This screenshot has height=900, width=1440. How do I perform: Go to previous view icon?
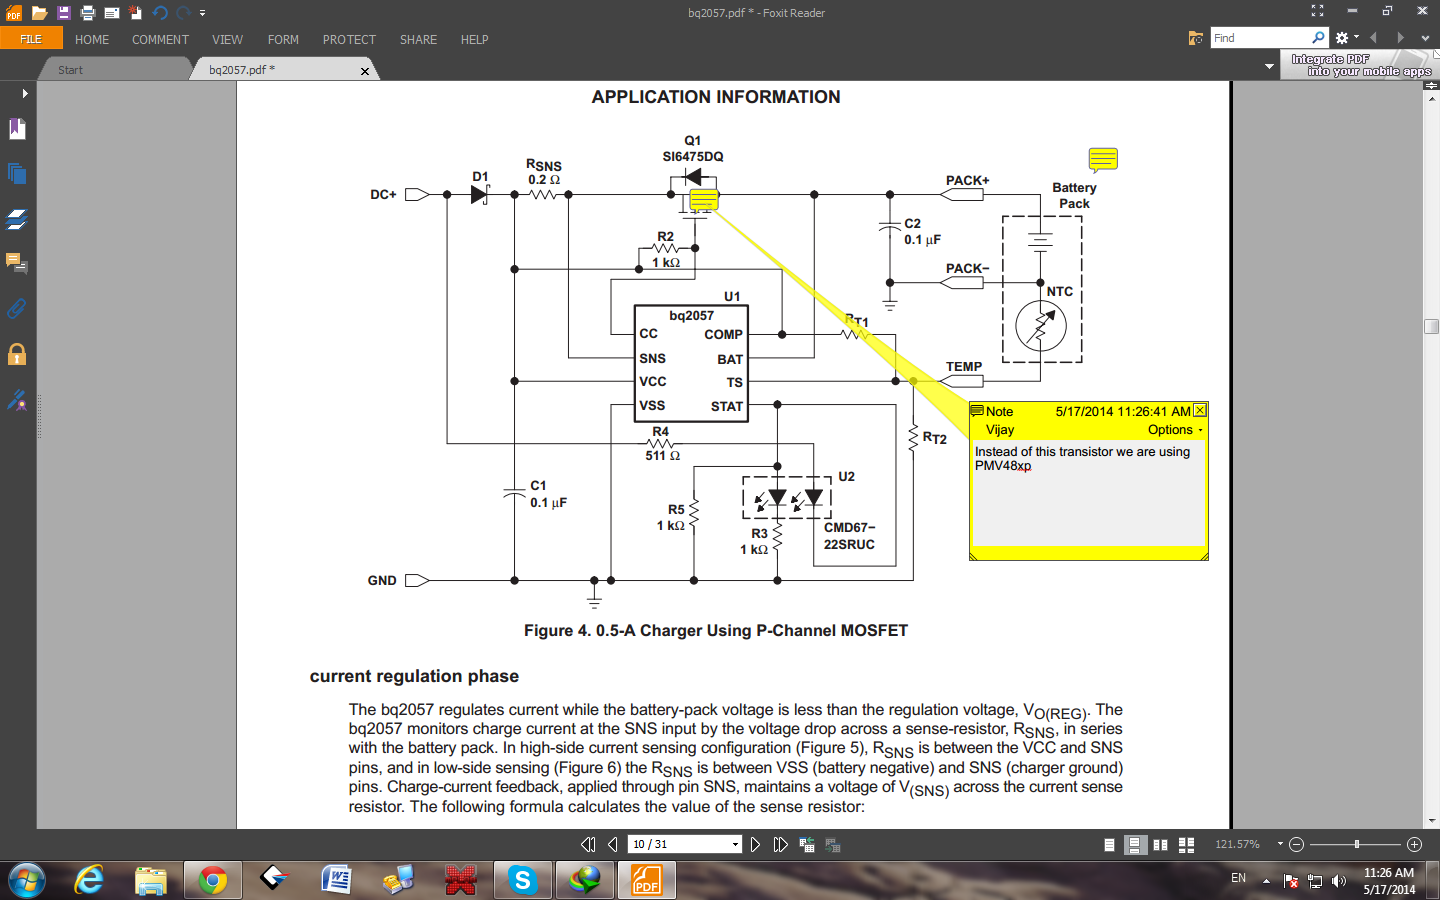807,845
